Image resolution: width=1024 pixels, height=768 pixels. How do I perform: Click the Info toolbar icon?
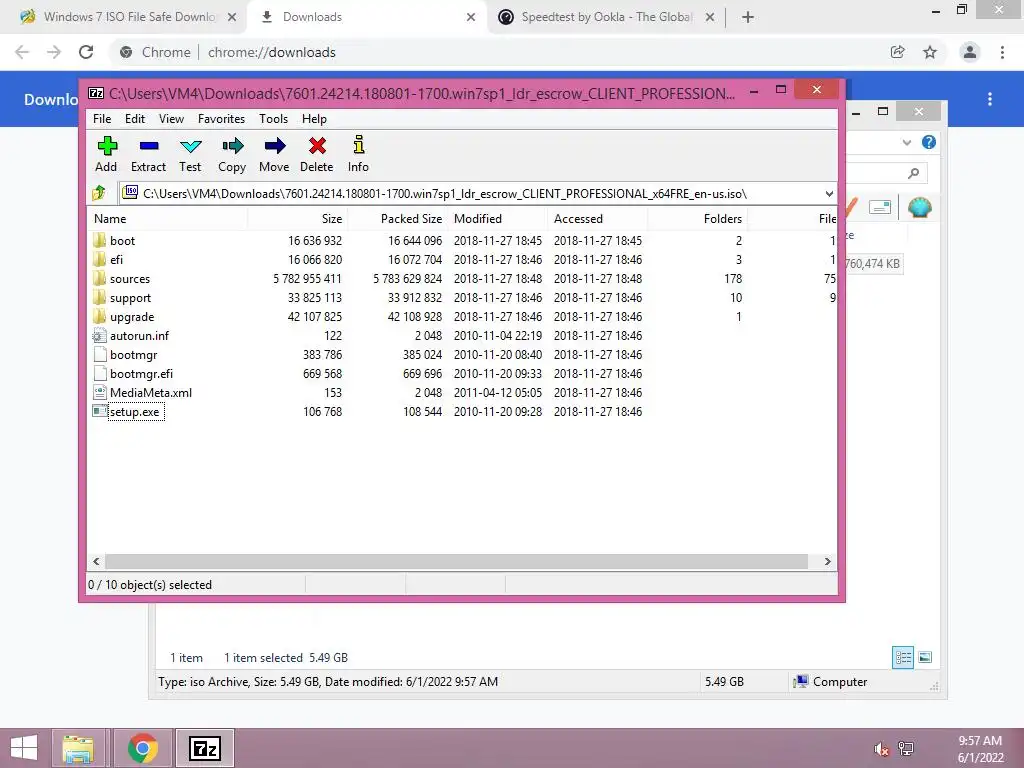click(x=359, y=145)
